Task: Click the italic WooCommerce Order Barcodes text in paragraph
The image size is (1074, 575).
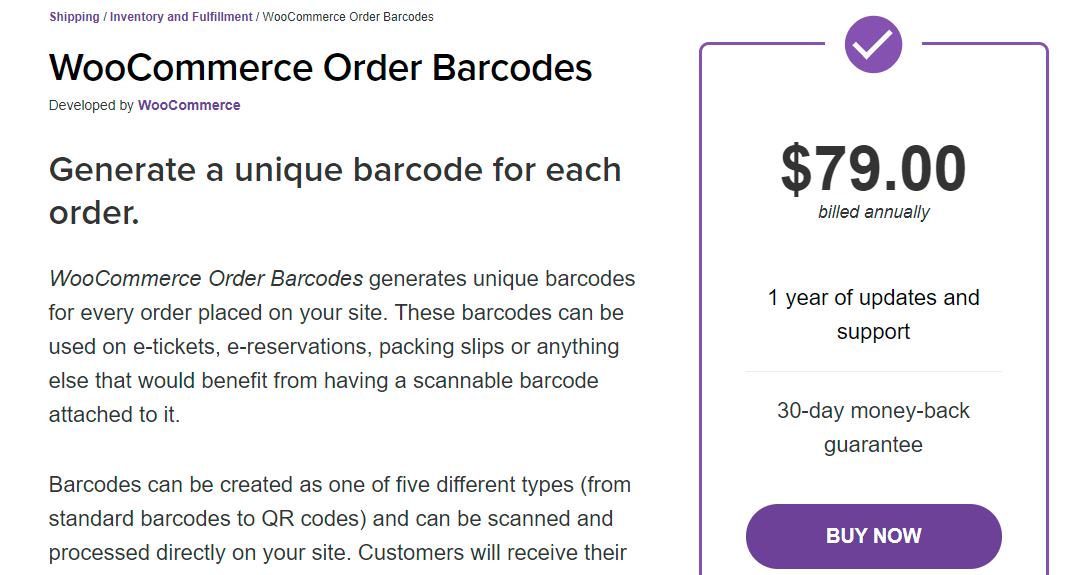Action: (x=205, y=278)
